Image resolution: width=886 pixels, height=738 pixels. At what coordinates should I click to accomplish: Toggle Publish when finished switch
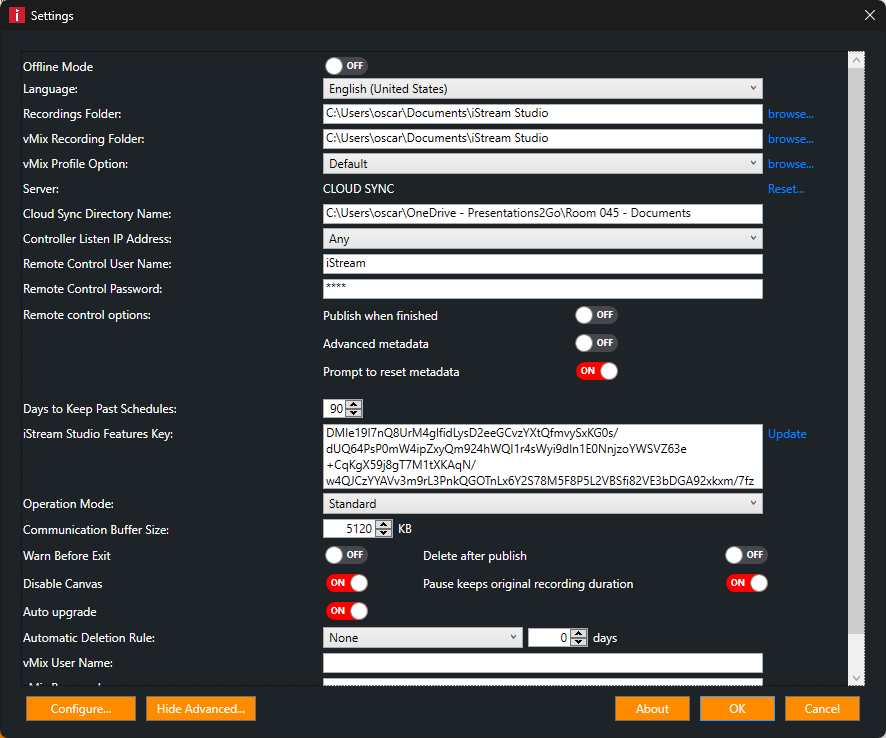point(596,315)
